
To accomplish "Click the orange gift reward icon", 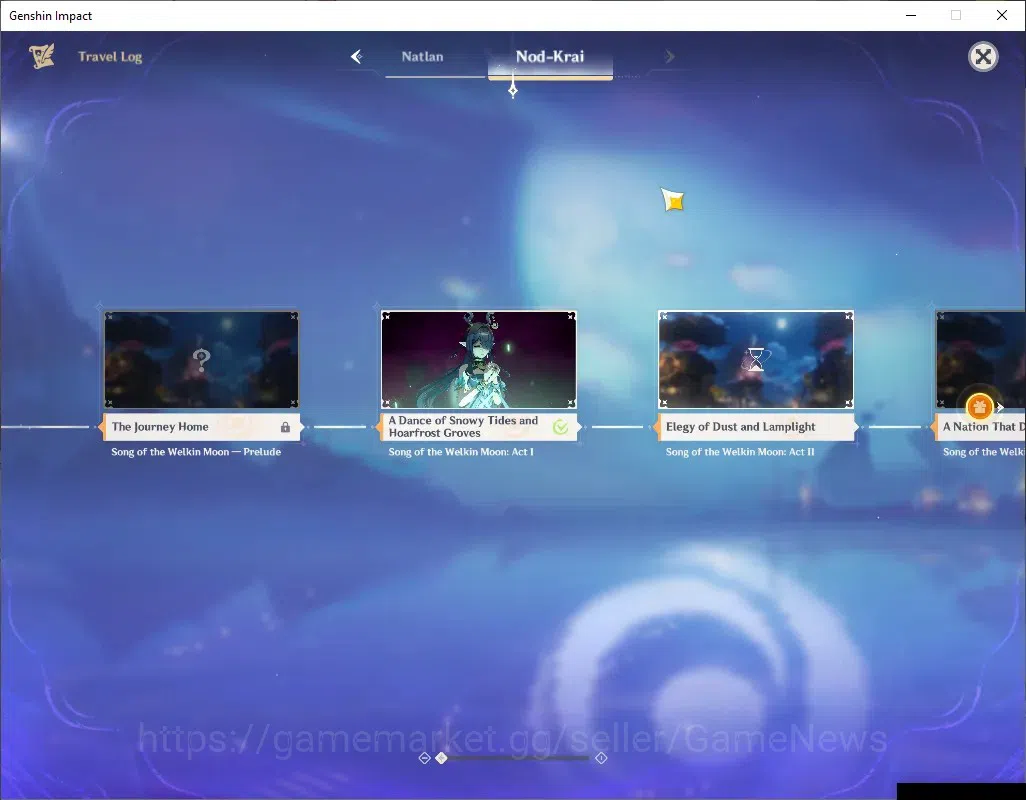I will click(x=980, y=407).
